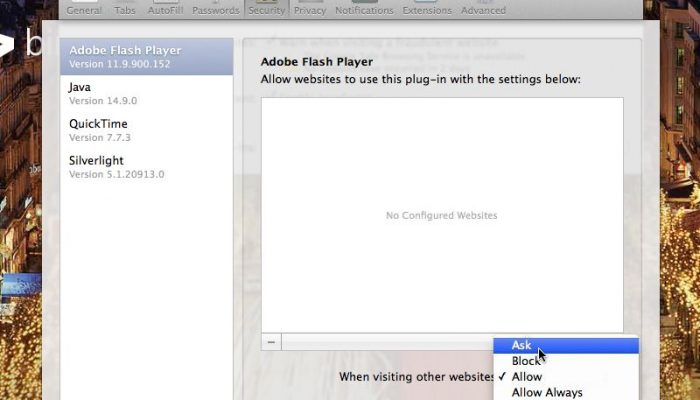Click the 'Version 7.7.3' text under QuickTime
Viewport: 700px width, 400px height.
pyautogui.click(x=100, y=138)
